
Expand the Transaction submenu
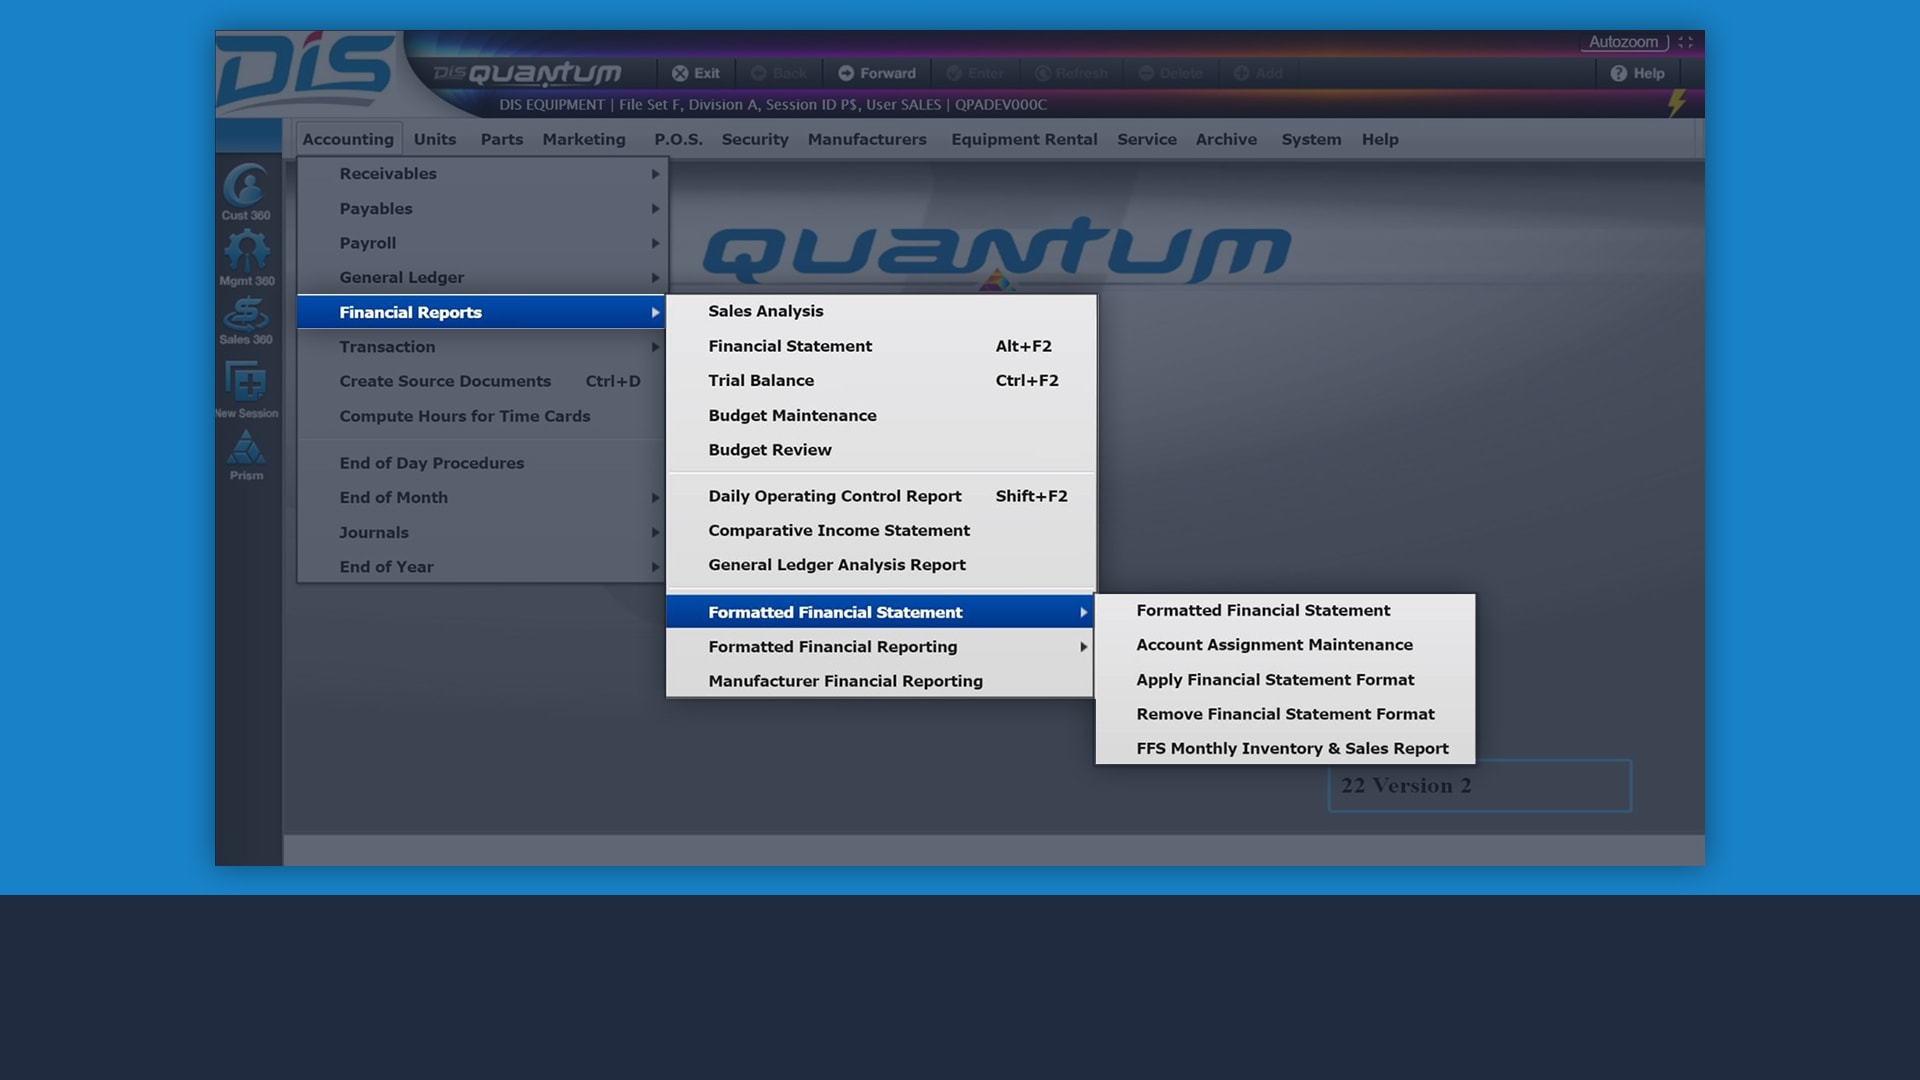point(483,347)
